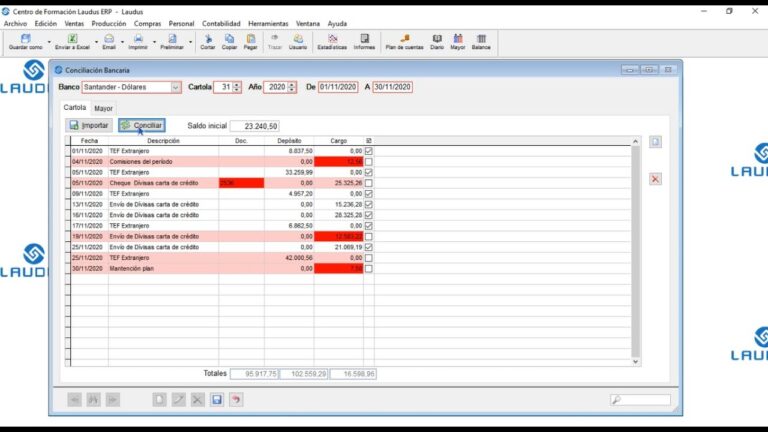Toggle the header select-all checkbox

[x=369, y=141]
